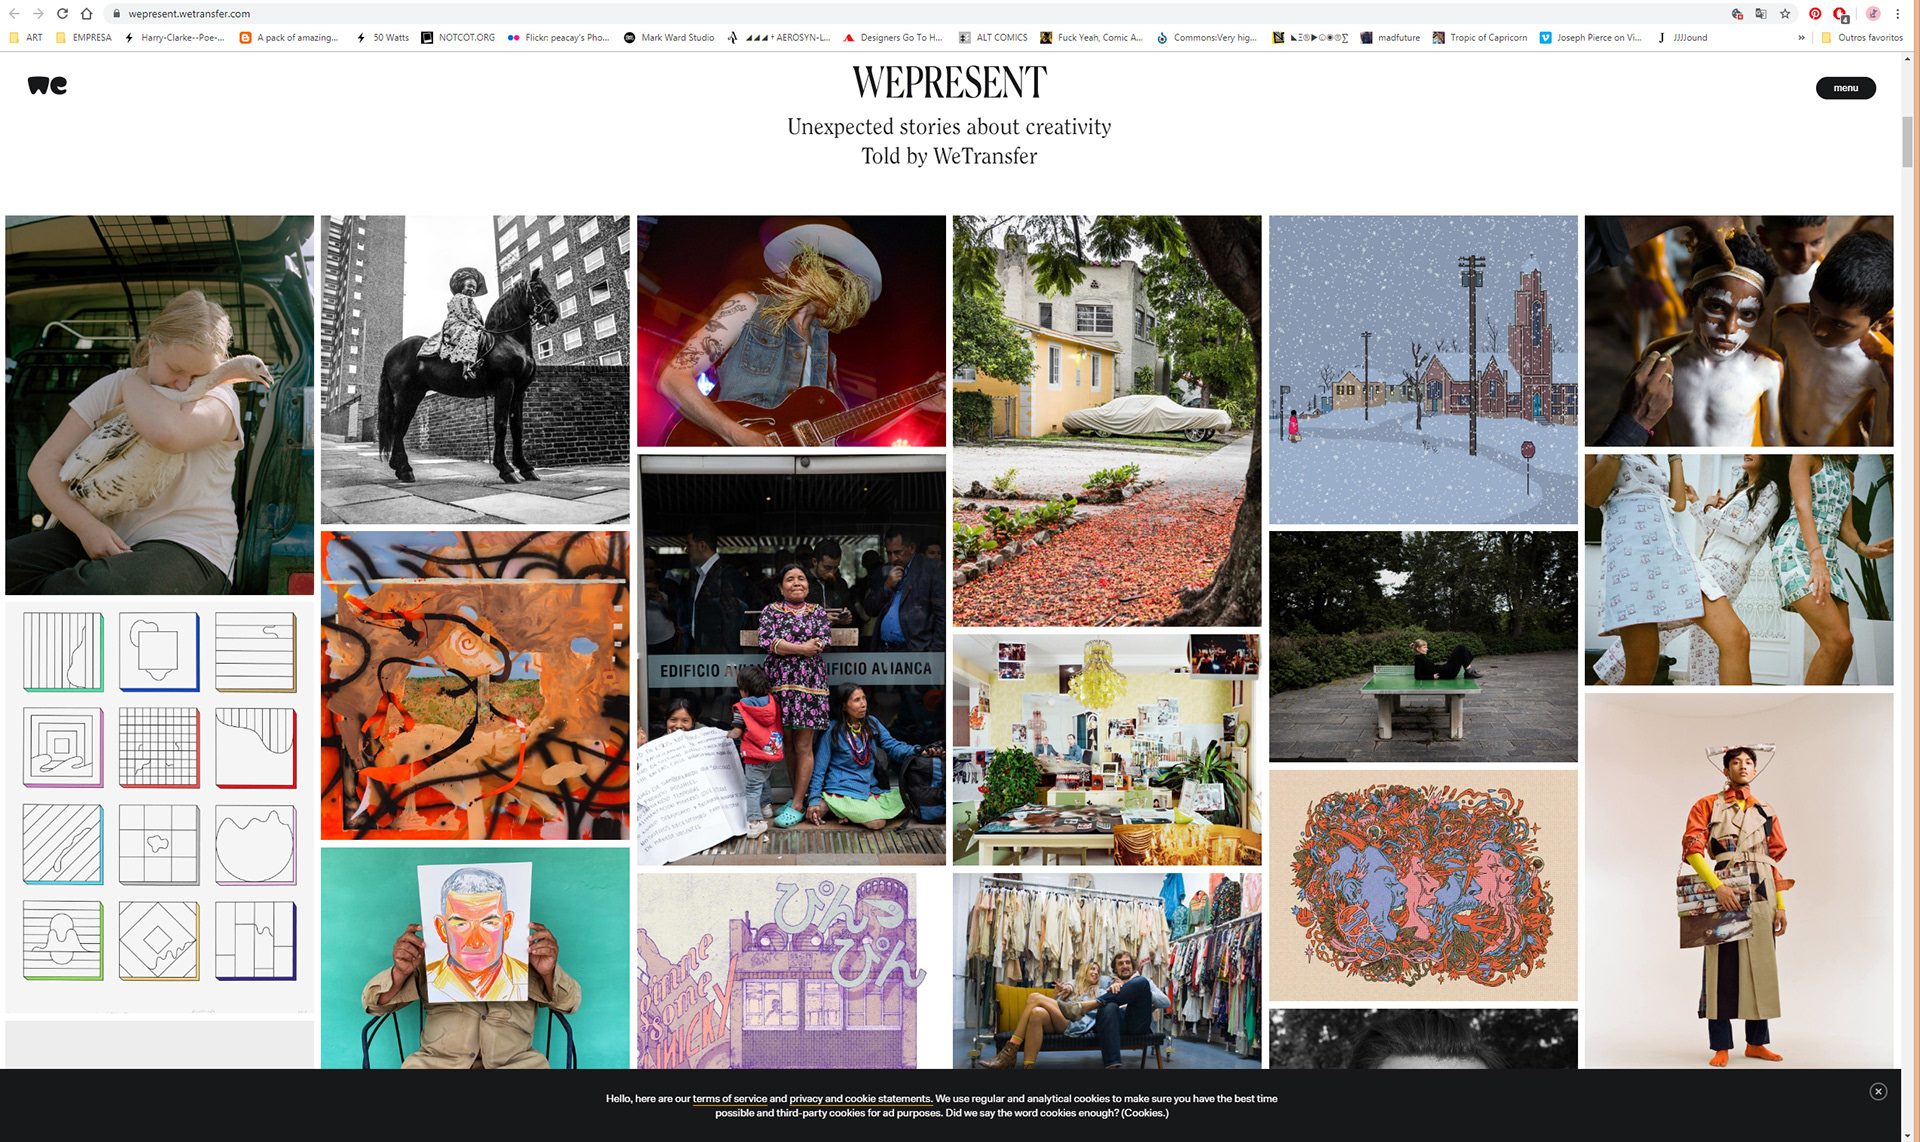Viewport: 1920px width, 1142px height.
Task: Open the snowy town illustration tile
Action: (x=1423, y=370)
